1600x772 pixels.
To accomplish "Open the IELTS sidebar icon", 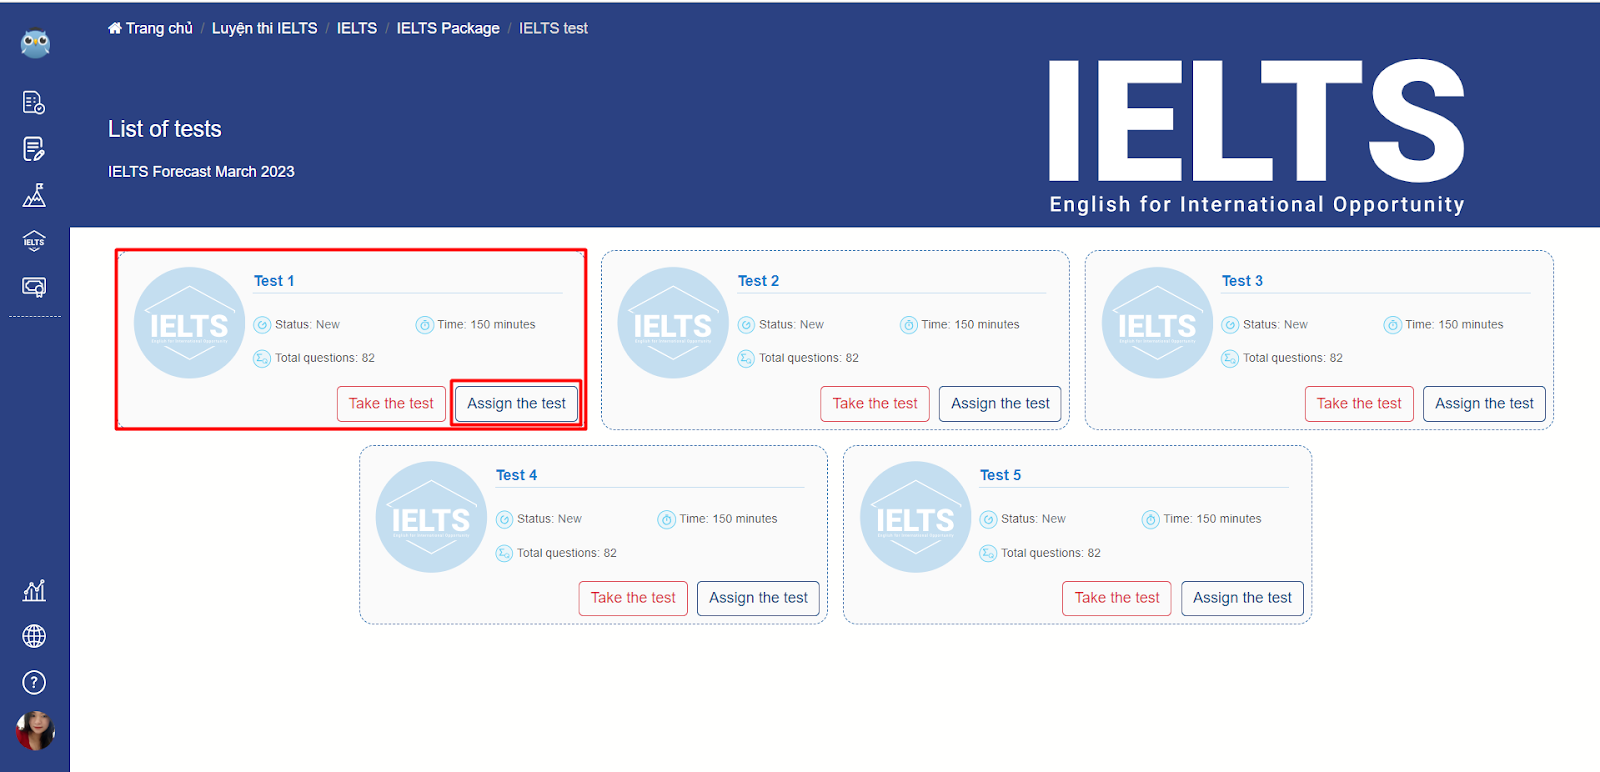I will coord(34,241).
